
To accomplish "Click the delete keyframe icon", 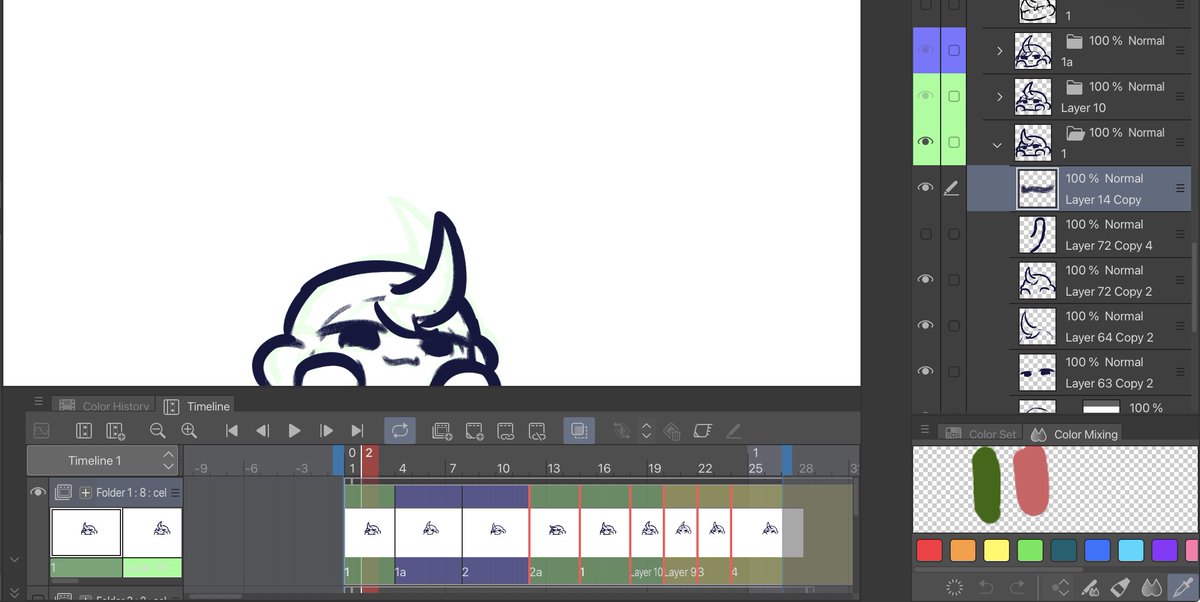I will click(x=672, y=431).
